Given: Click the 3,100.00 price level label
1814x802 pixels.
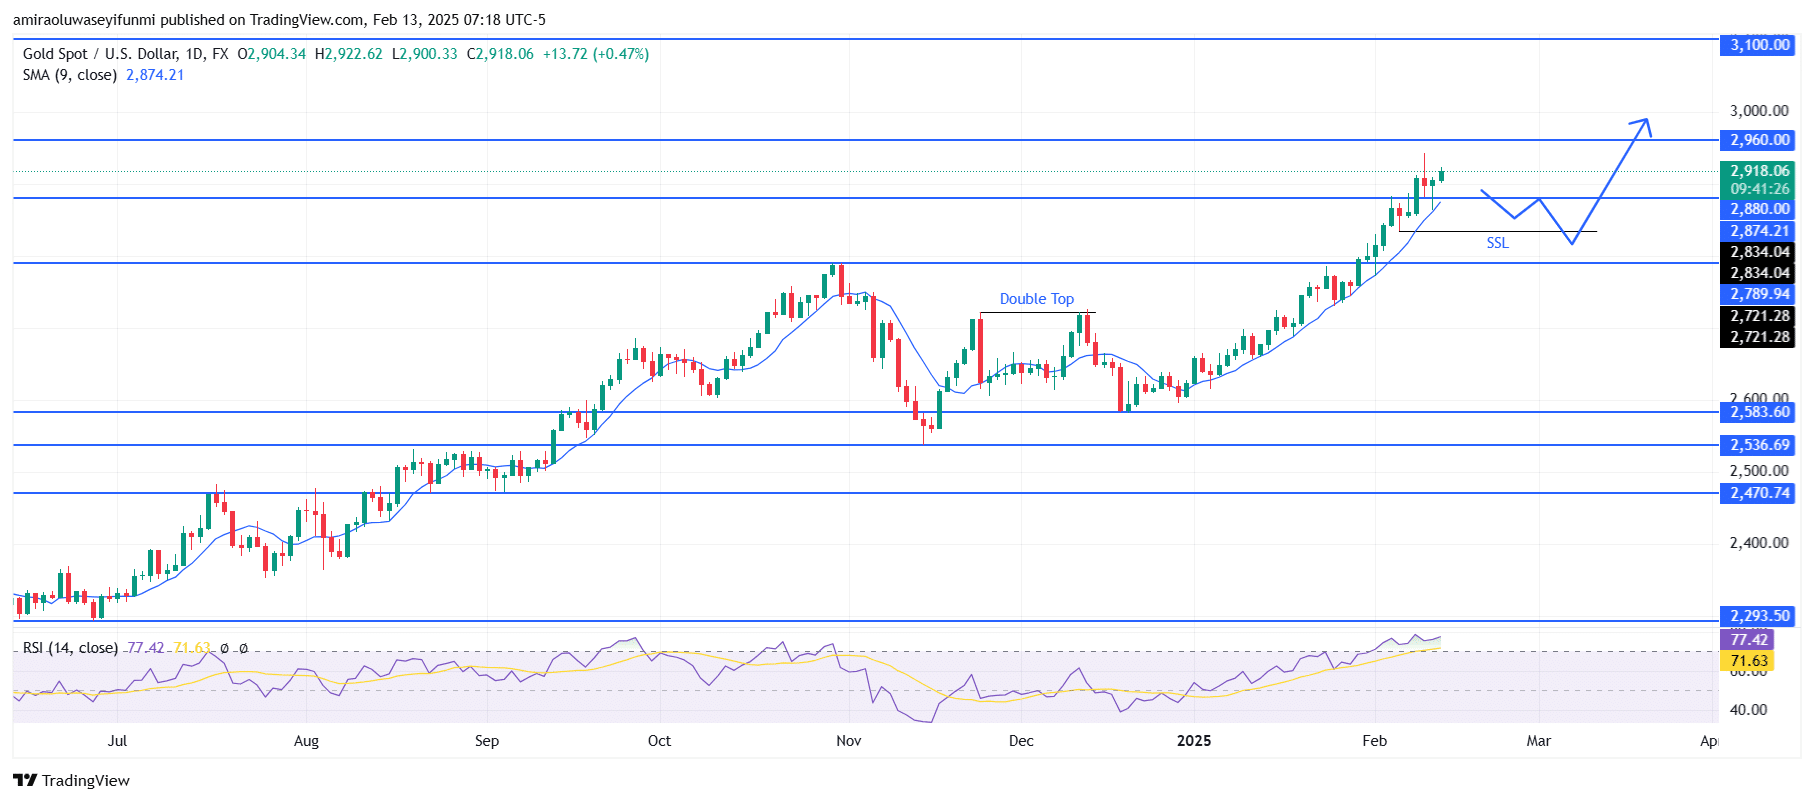Looking at the screenshot, I should tap(1757, 45).
